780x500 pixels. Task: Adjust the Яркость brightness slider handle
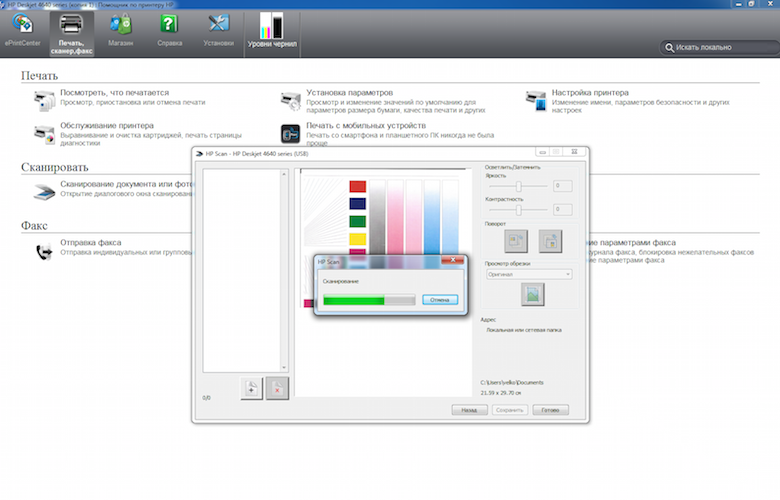[518, 186]
